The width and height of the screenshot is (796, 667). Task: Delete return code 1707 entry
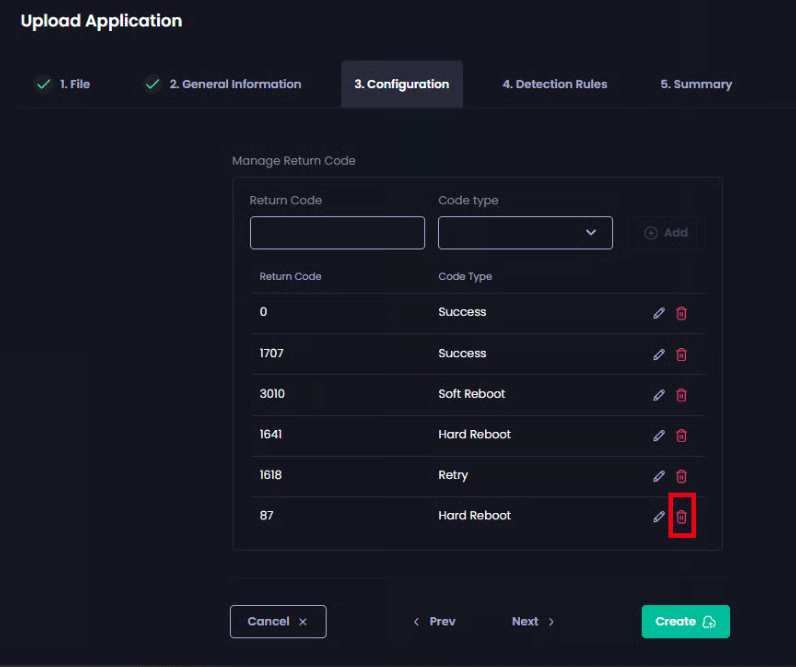pyautogui.click(x=681, y=354)
